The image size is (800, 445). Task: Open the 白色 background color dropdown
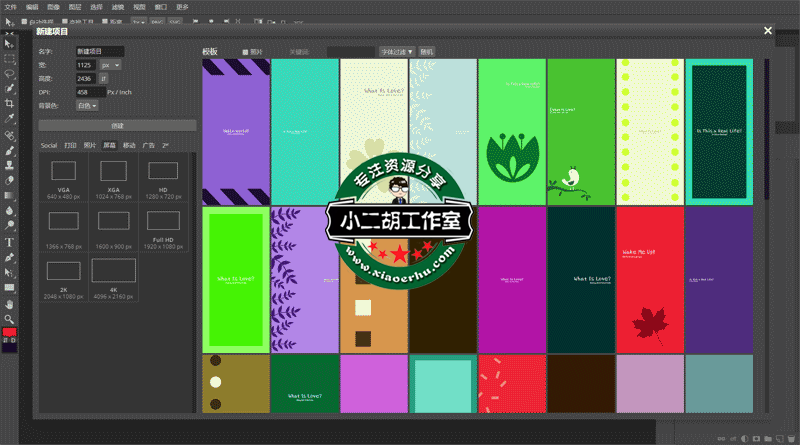87,105
